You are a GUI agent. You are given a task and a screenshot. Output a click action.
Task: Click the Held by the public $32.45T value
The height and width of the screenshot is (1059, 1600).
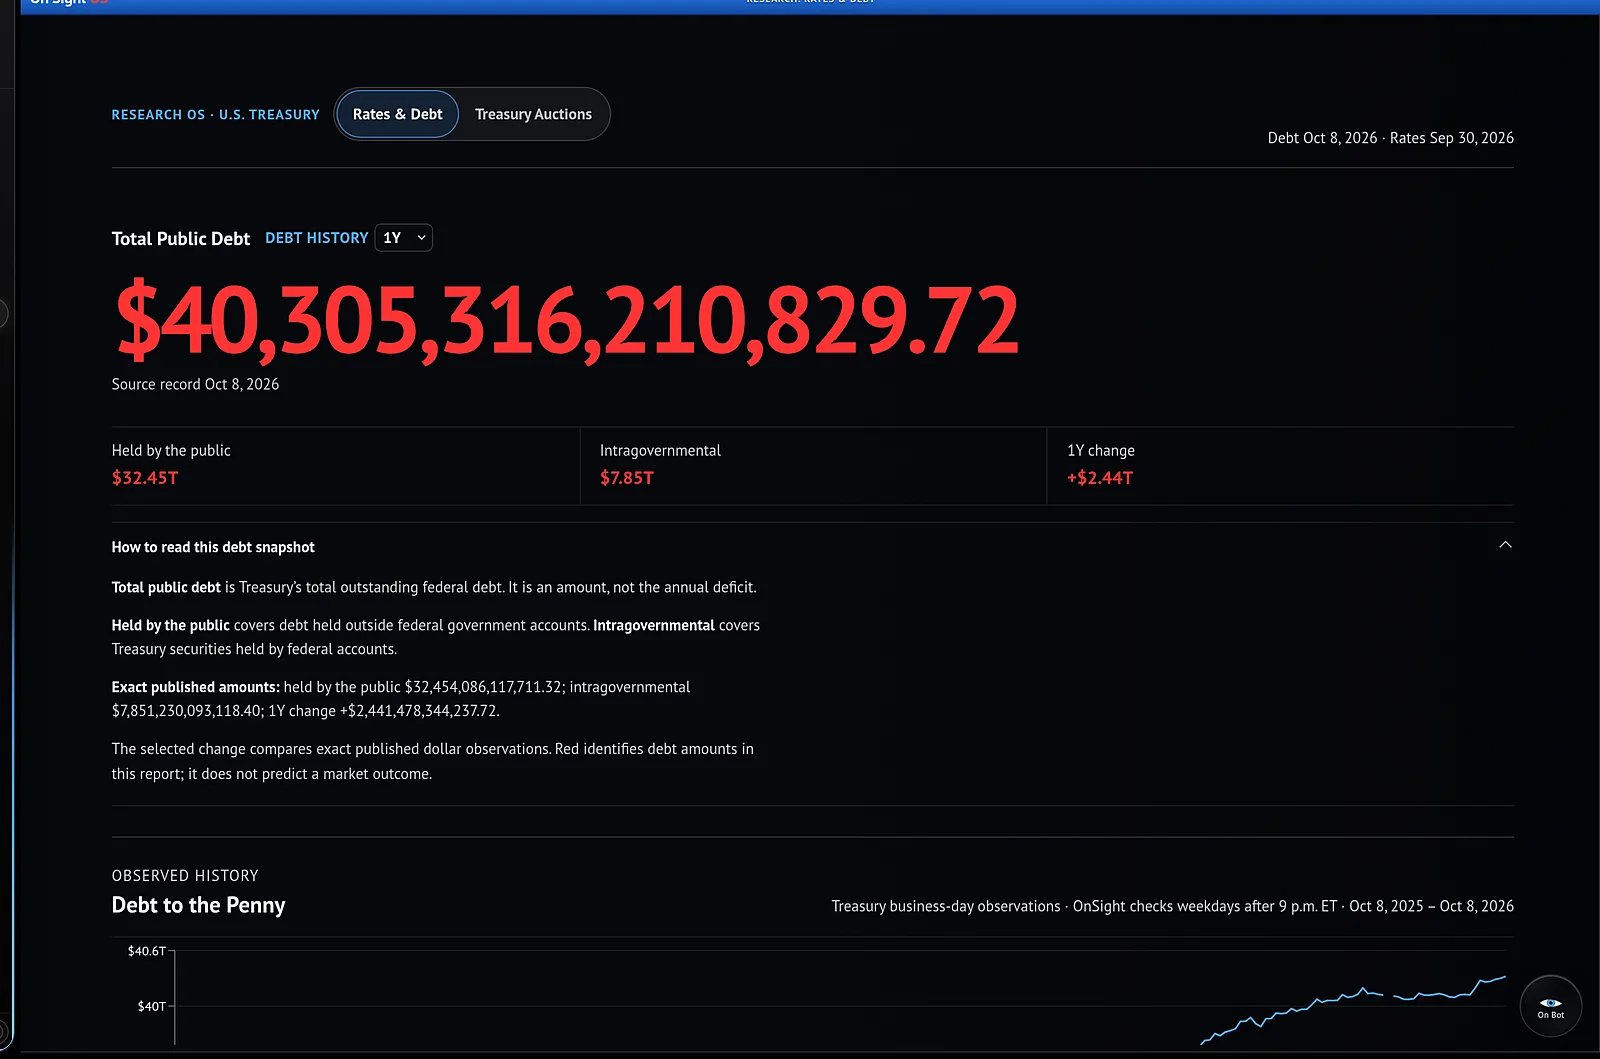[x=145, y=478]
